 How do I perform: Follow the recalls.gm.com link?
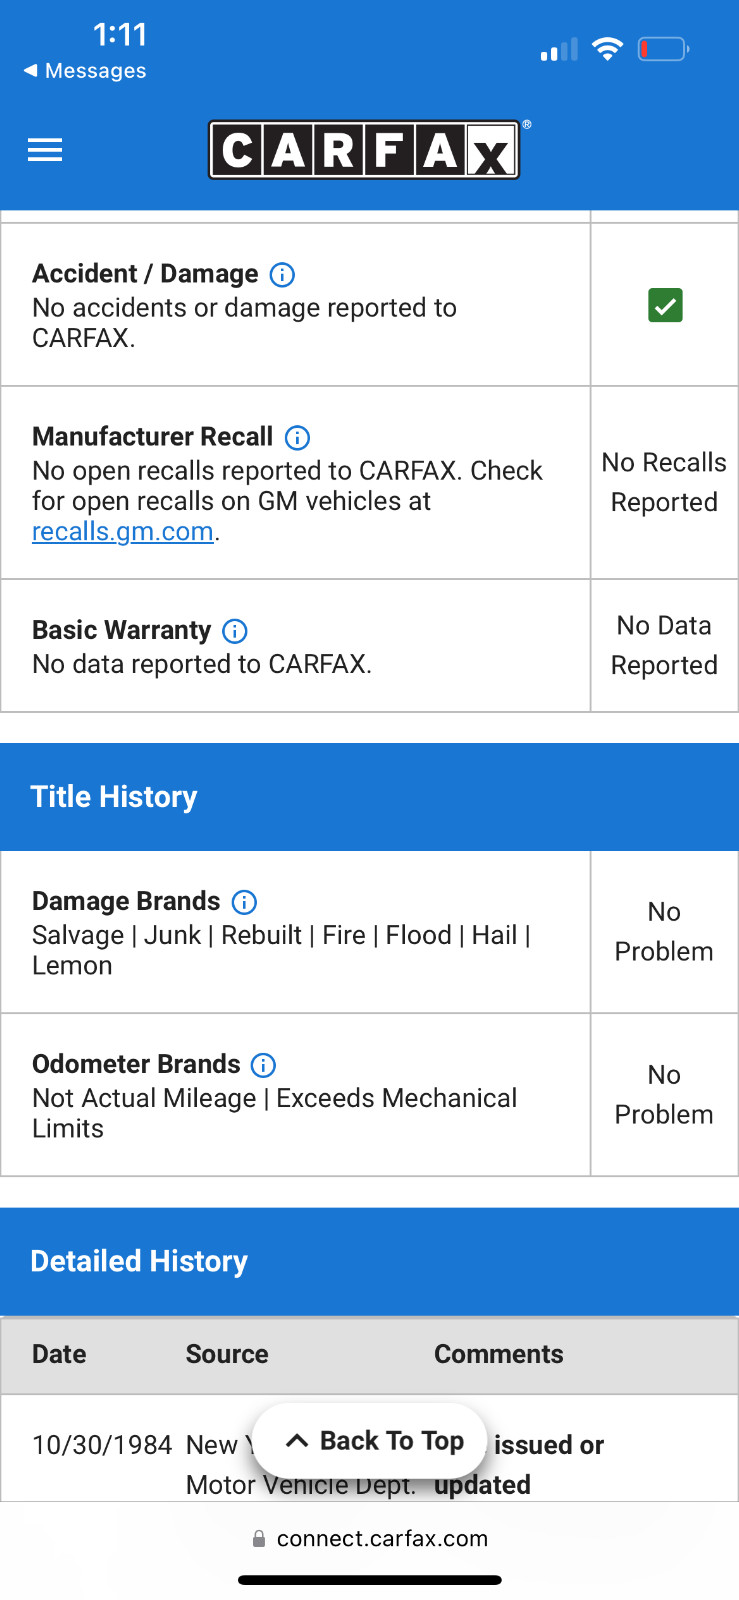click(x=123, y=531)
